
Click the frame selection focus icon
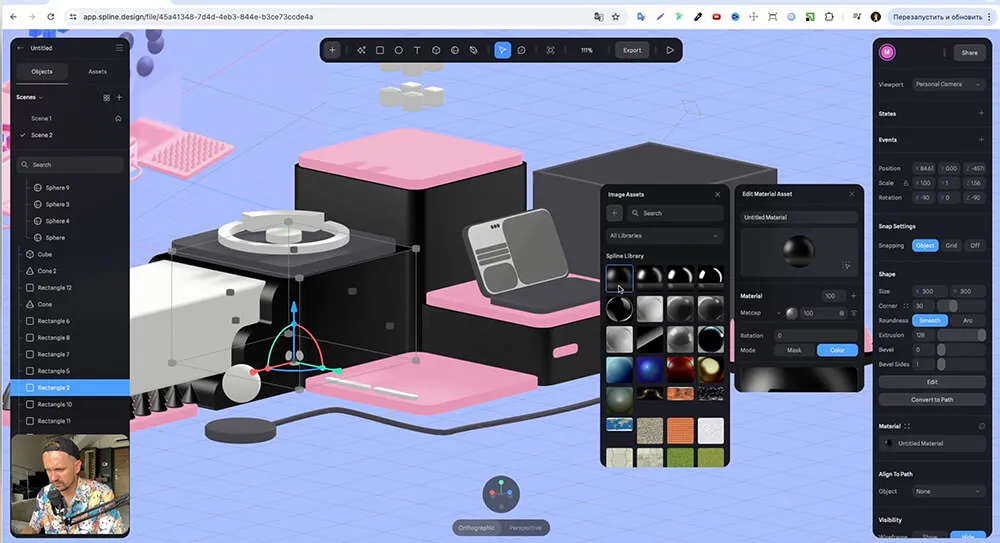coord(550,50)
